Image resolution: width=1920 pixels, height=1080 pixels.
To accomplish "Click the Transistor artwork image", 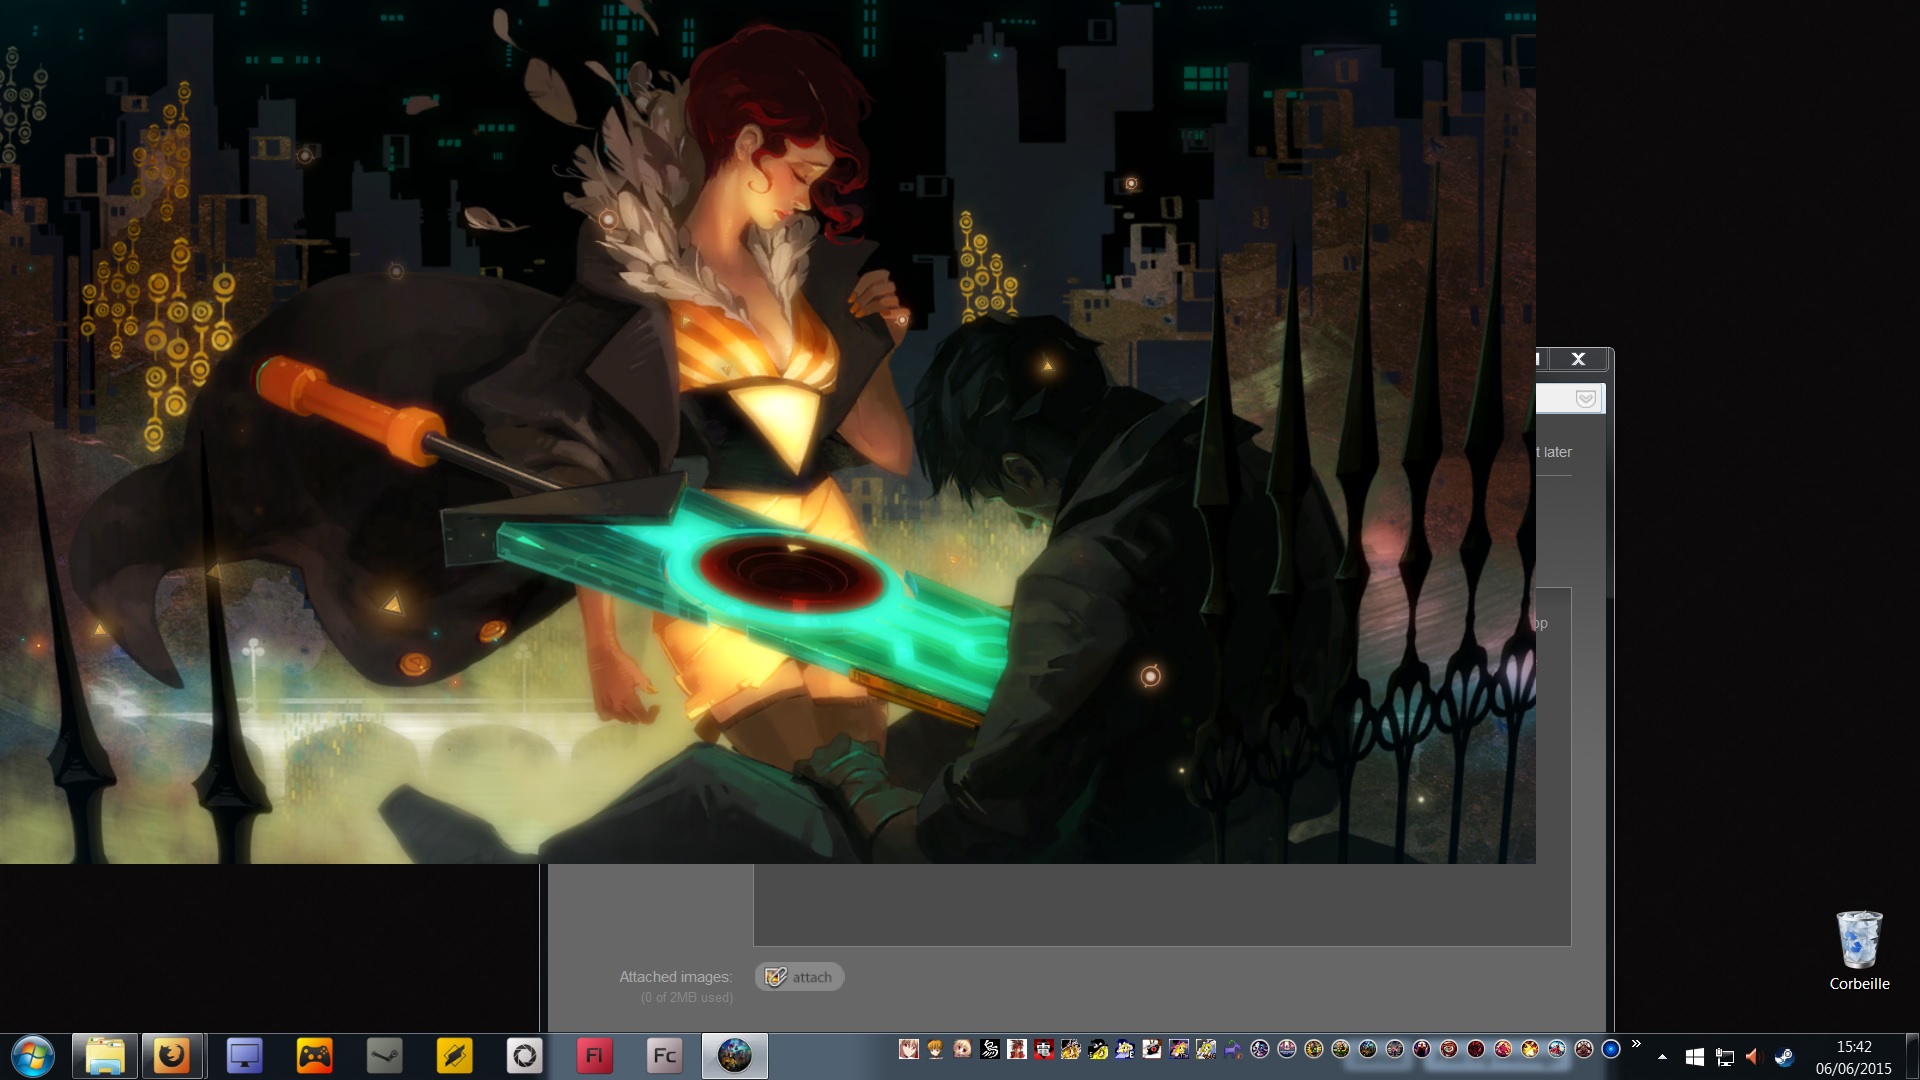I will pos(768,432).
